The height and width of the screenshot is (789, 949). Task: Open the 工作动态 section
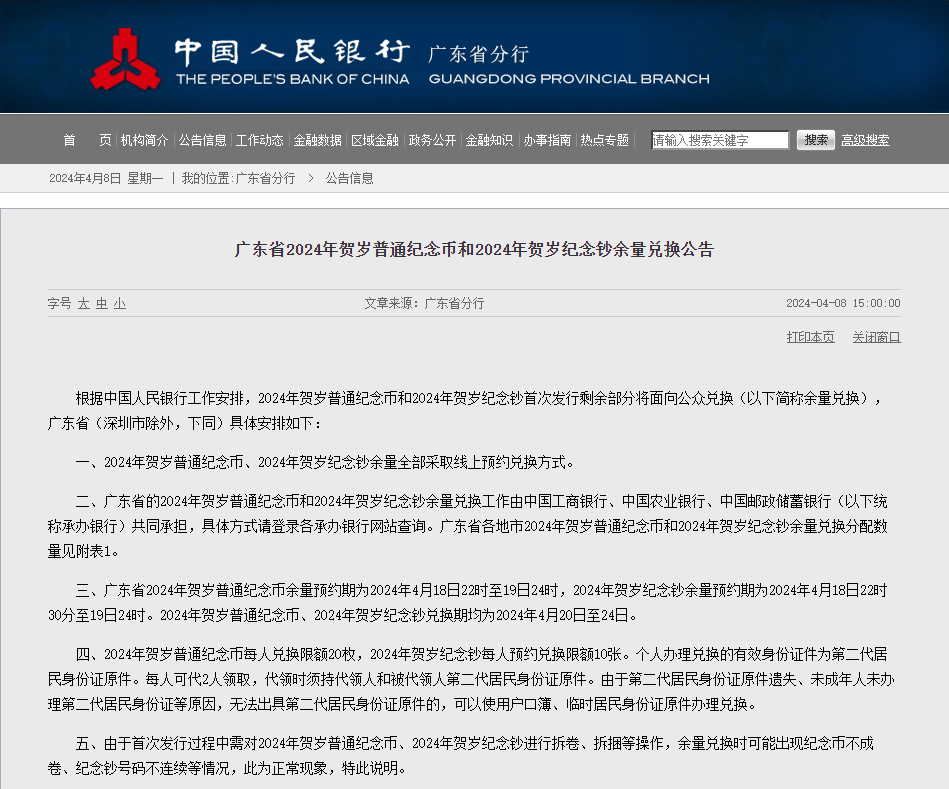[260, 140]
